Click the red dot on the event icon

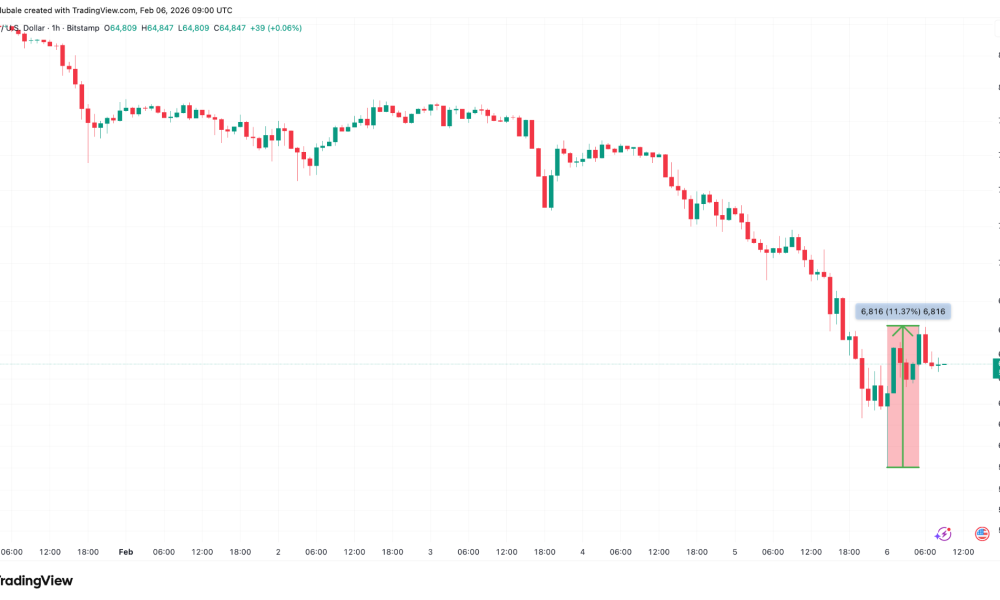pos(949,529)
